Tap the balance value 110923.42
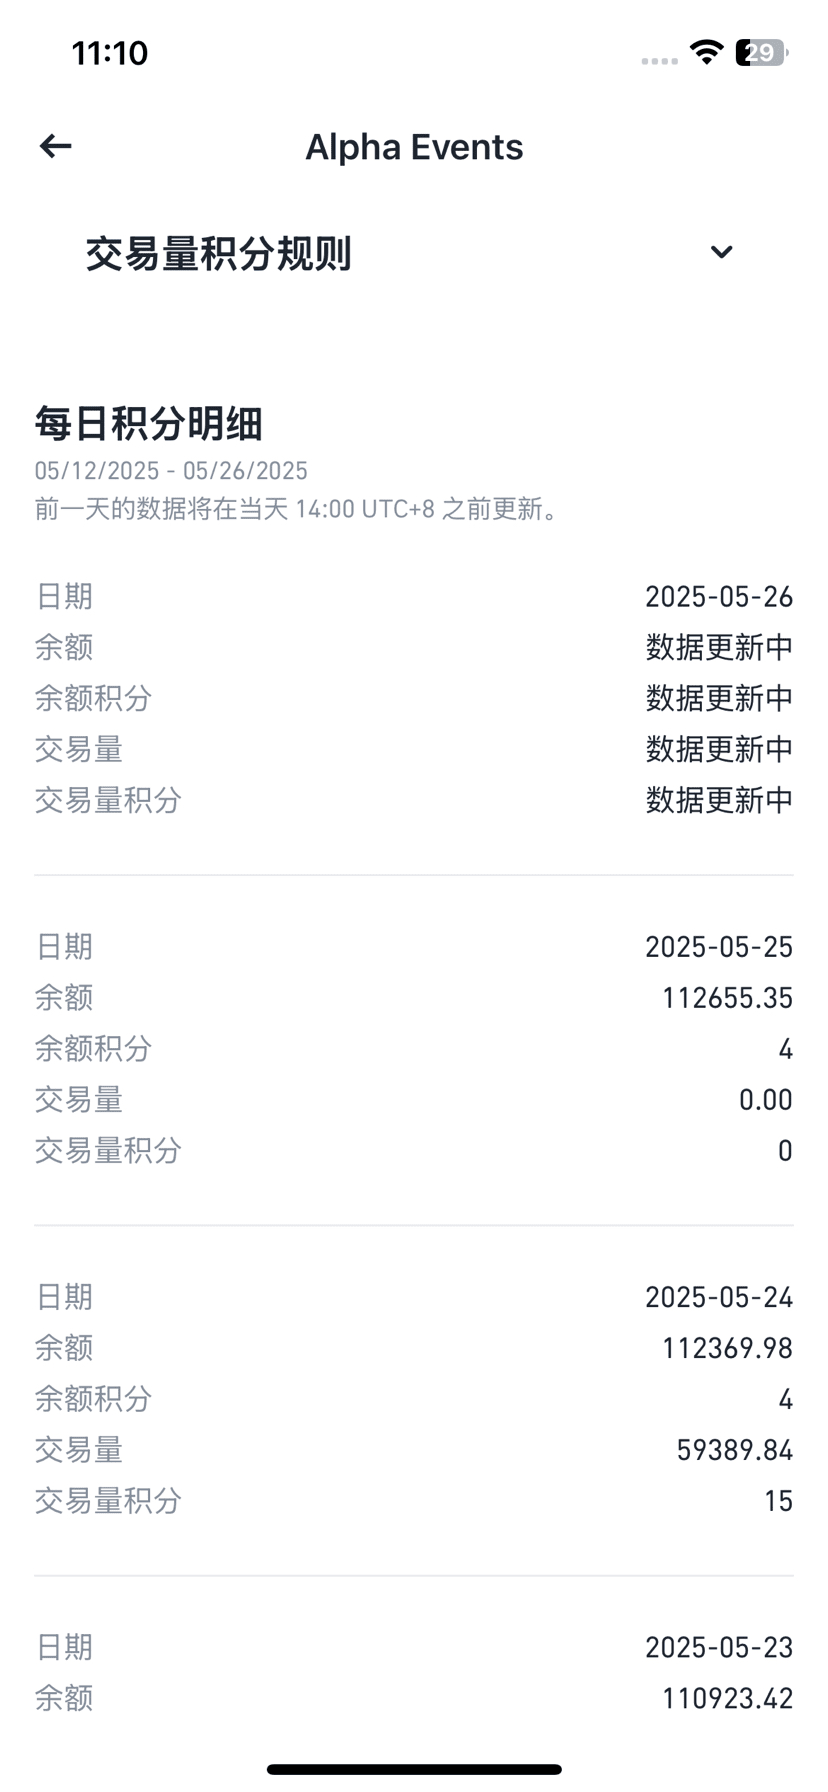This screenshot has height=1792, width=828. coord(727,1699)
